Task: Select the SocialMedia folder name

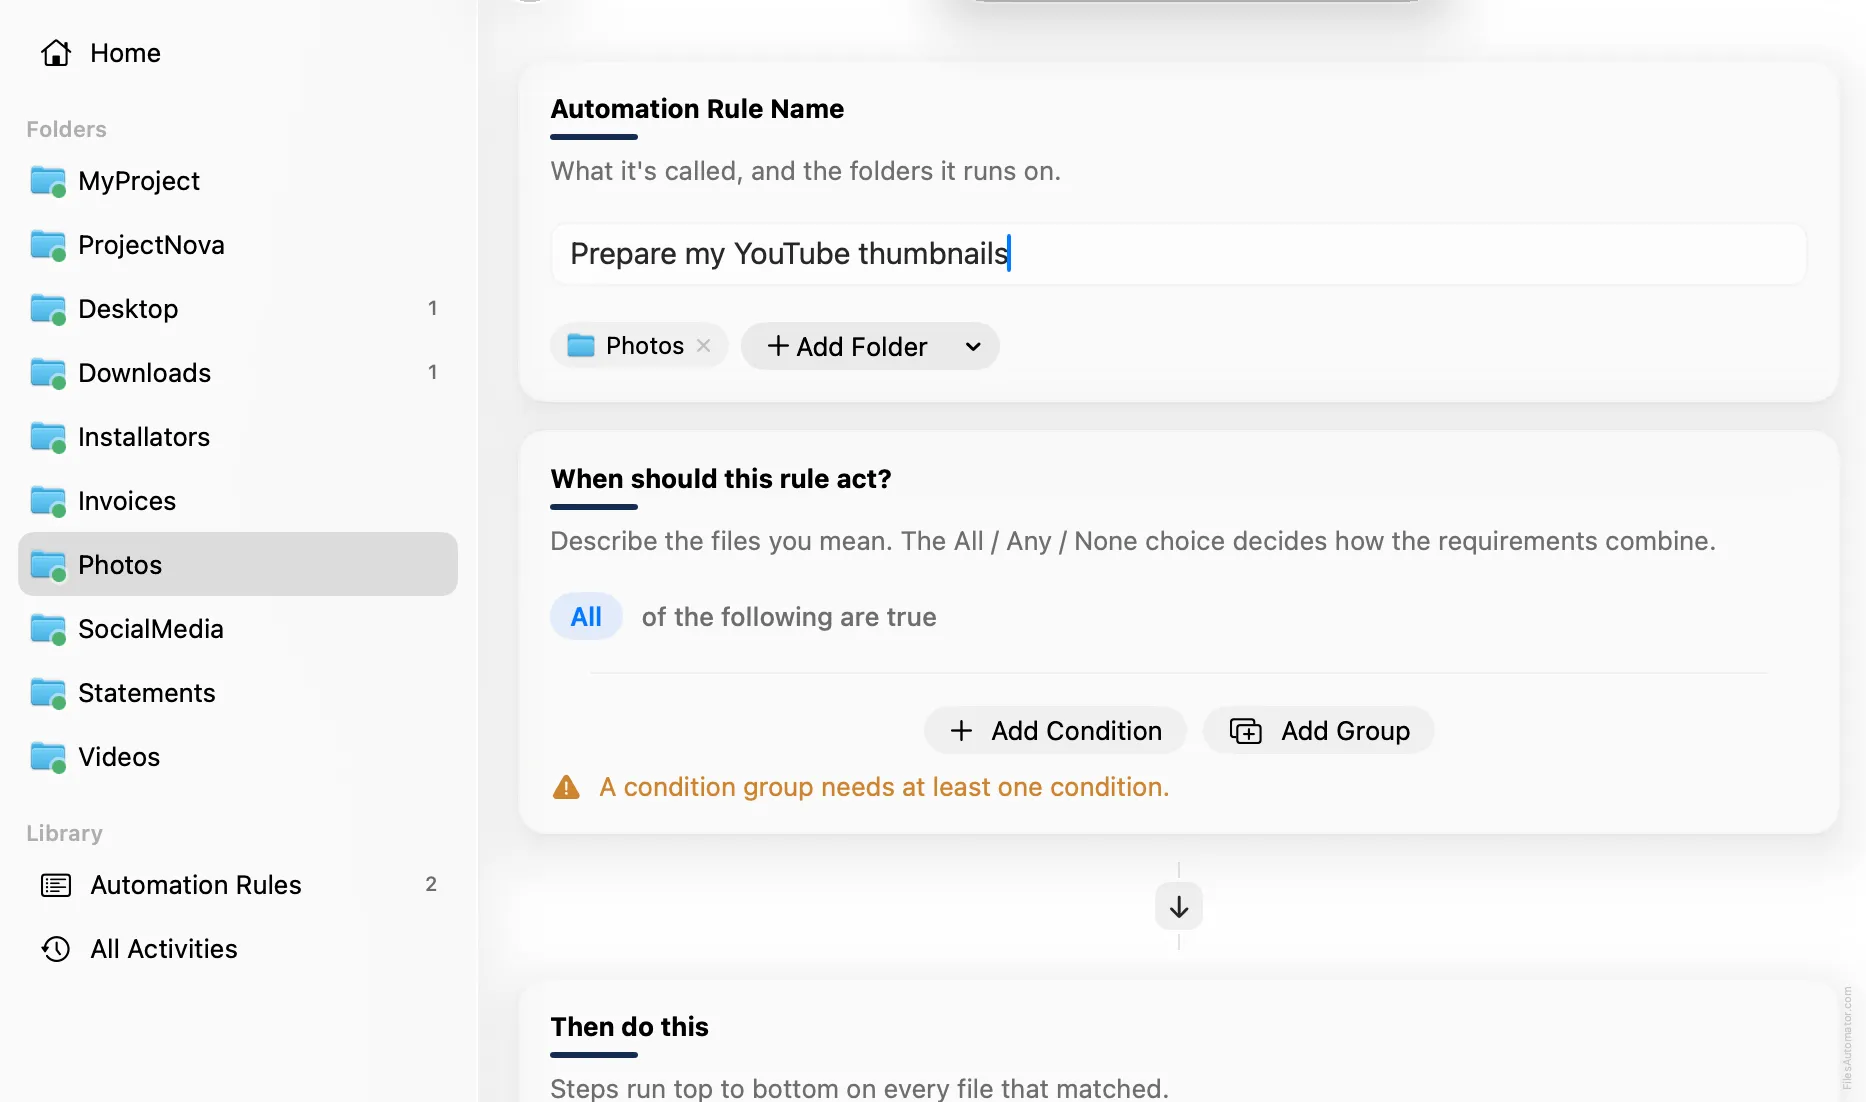Action: [x=151, y=629]
